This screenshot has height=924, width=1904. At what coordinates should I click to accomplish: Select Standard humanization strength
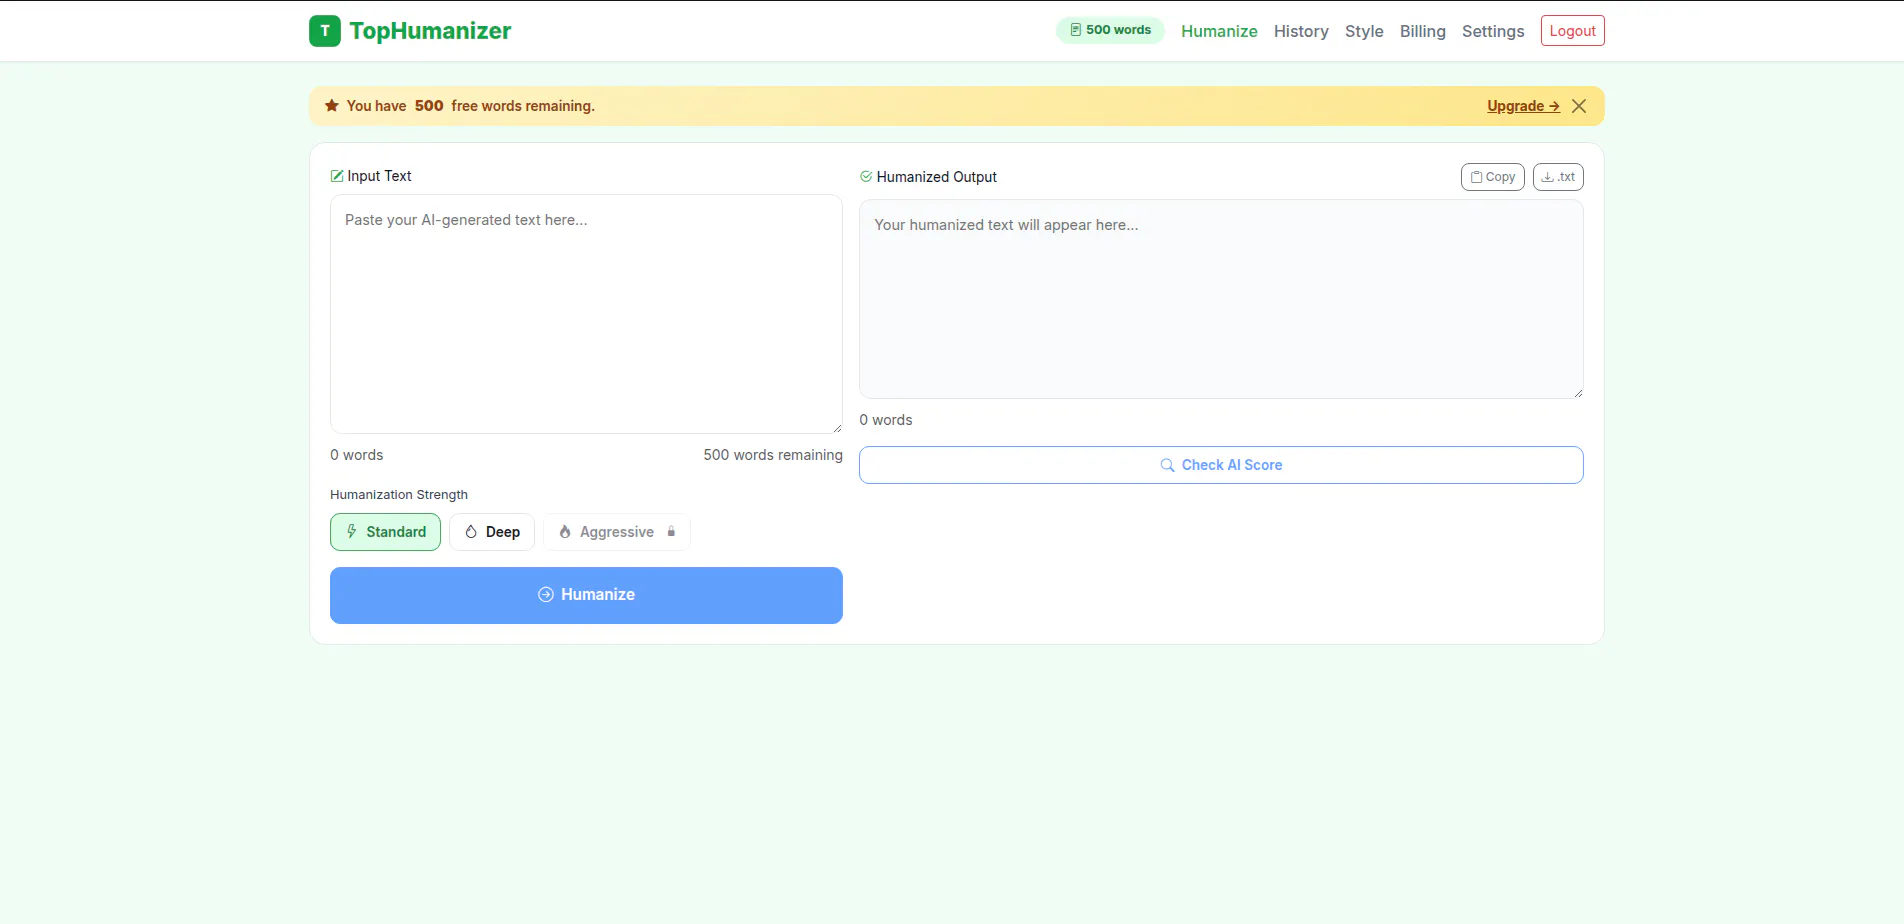pyautogui.click(x=385, y=532)
